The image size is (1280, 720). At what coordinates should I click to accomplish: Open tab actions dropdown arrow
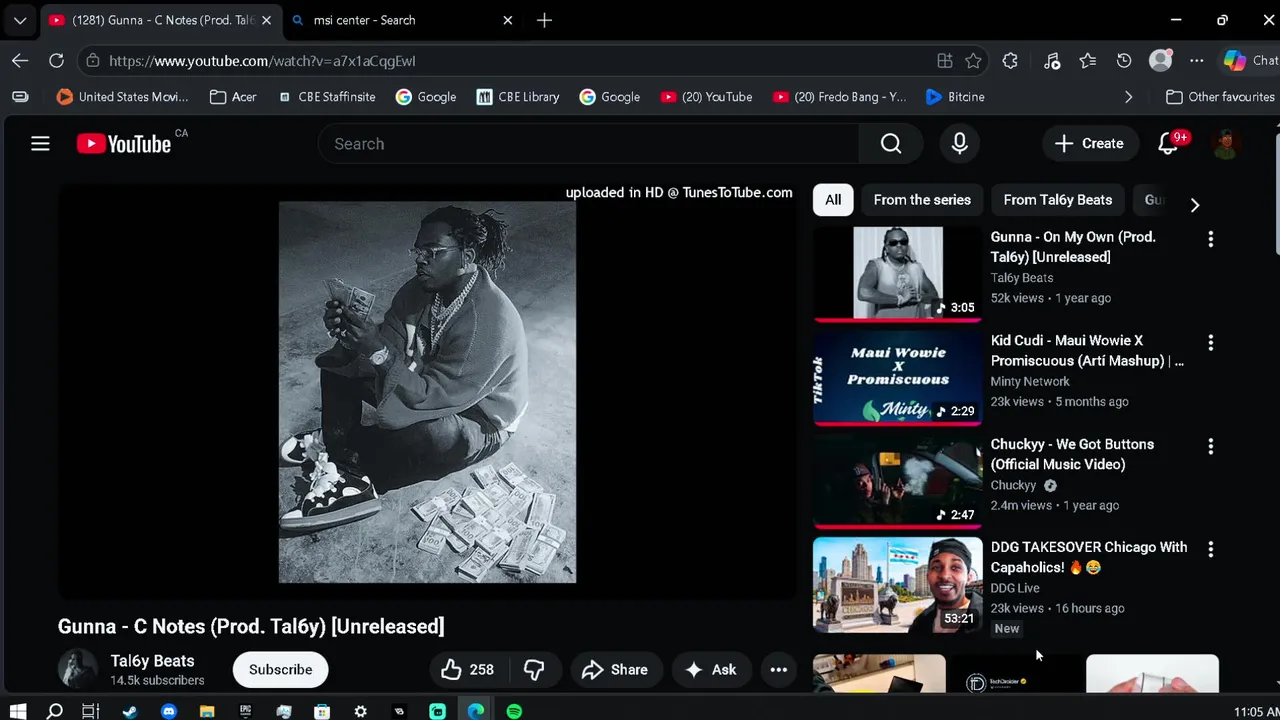pos(20,20)
